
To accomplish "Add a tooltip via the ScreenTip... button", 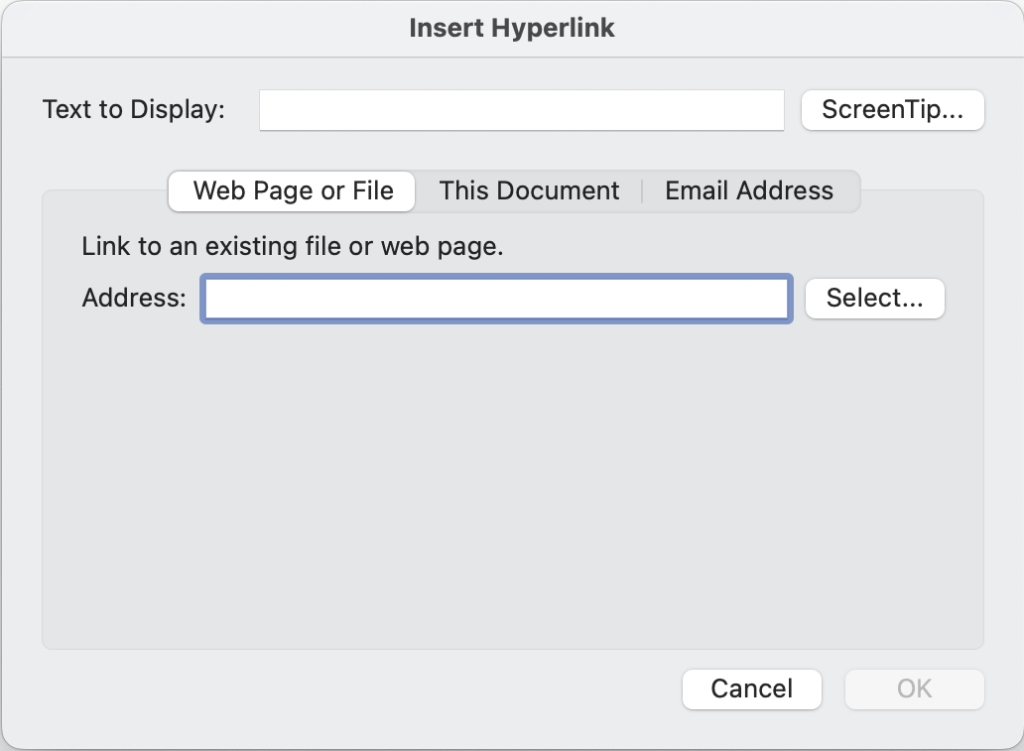I will coord(892,110).
